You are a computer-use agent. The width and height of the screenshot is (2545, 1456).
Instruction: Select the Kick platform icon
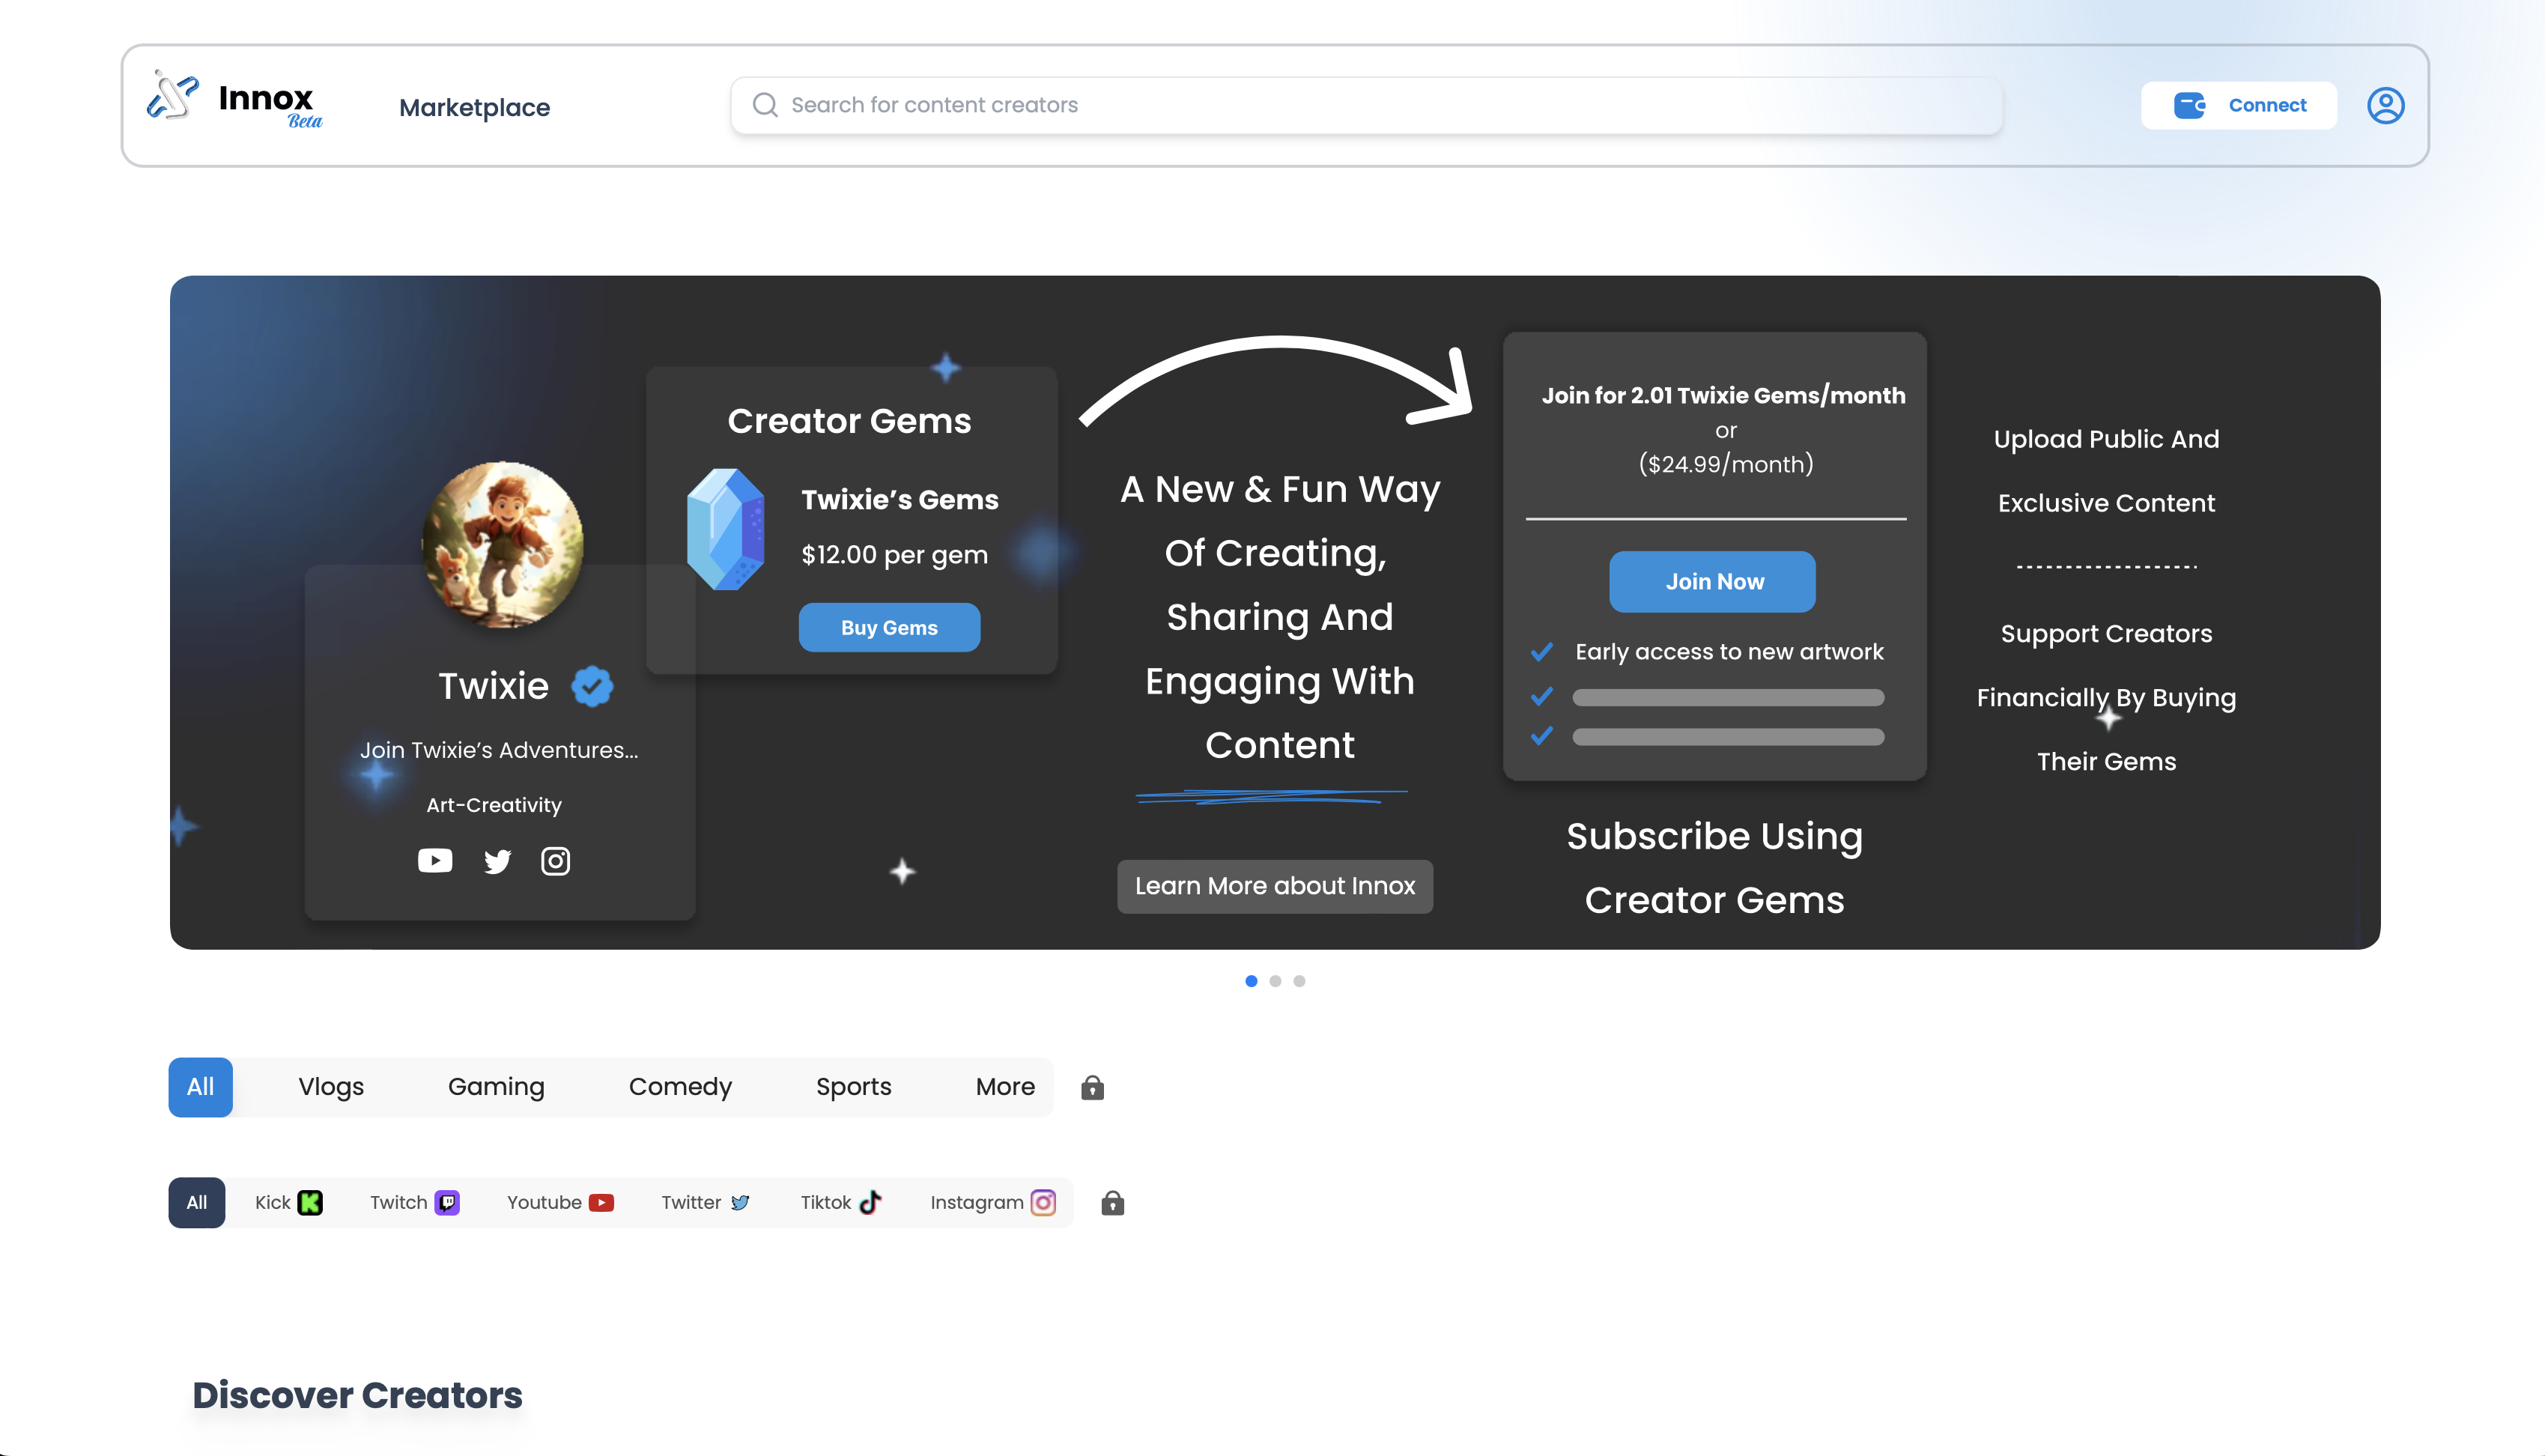point(311,1203)
